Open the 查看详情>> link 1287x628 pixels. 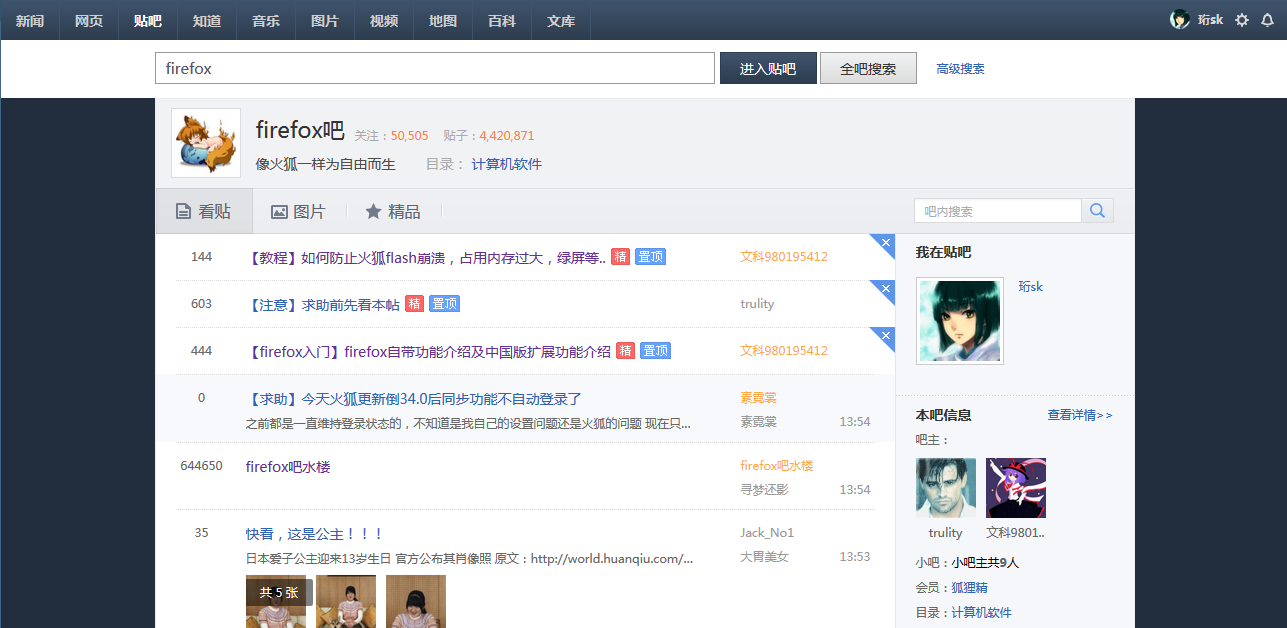pyautogui.click(x=1080, y=415)
